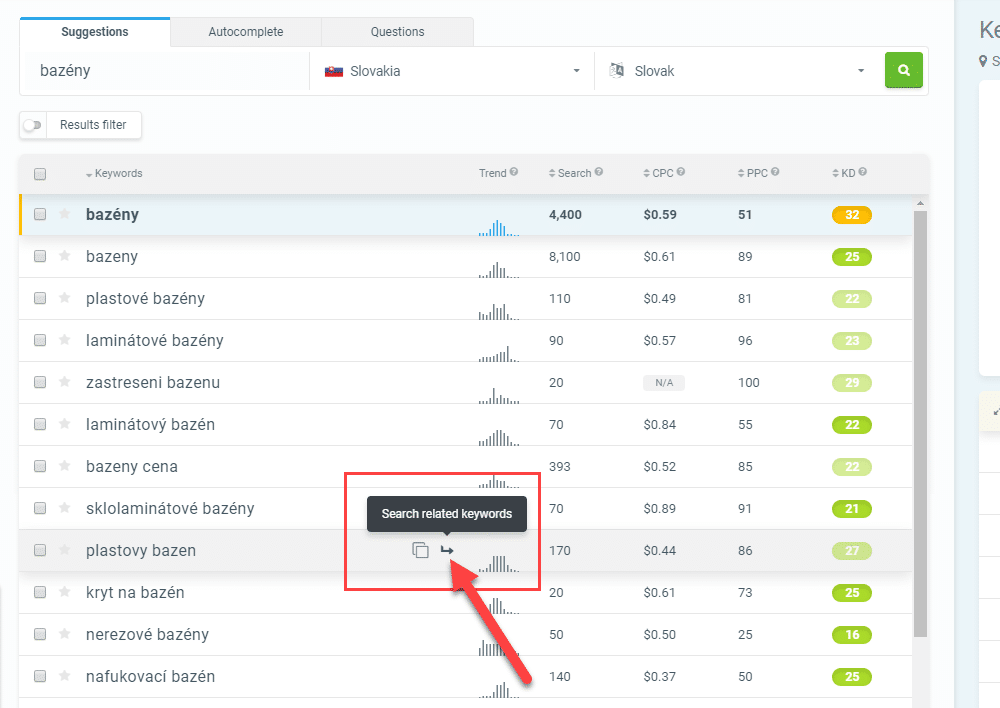Star the keyword kryt na bazén
1000x708 pixels.
click(64, 592)
